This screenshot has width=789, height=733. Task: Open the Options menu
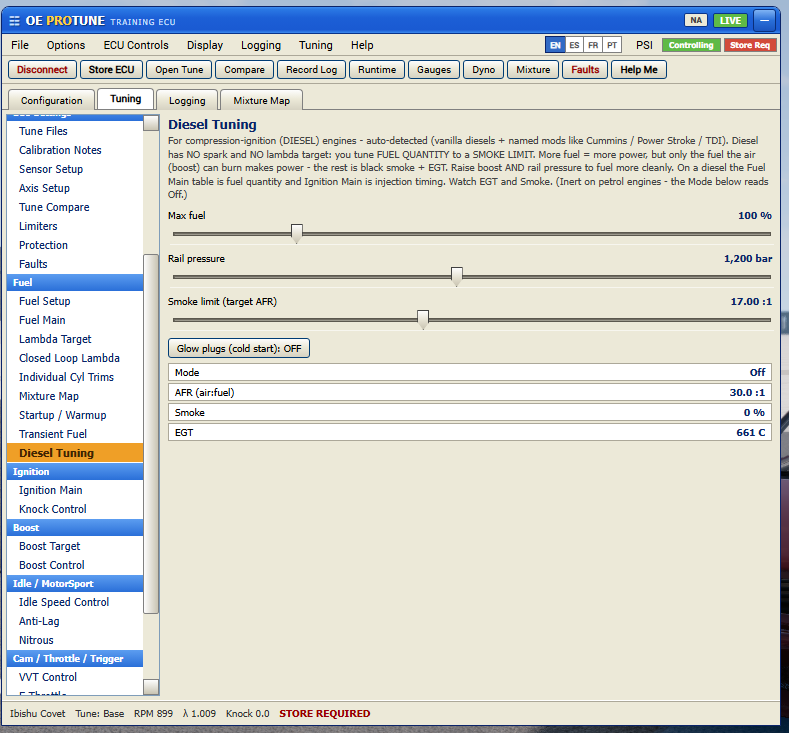(x=66, y=45)
